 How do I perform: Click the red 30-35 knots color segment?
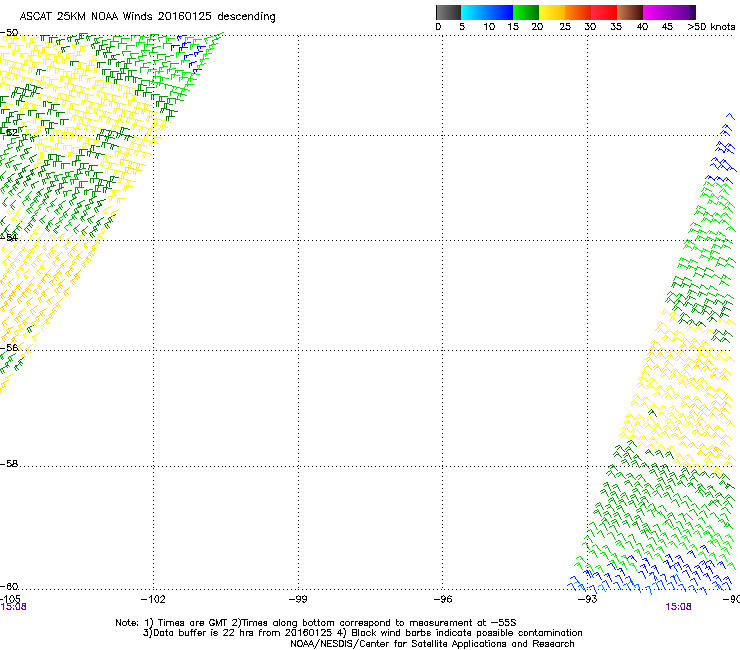pyautogui.click(x=604, y=12)
